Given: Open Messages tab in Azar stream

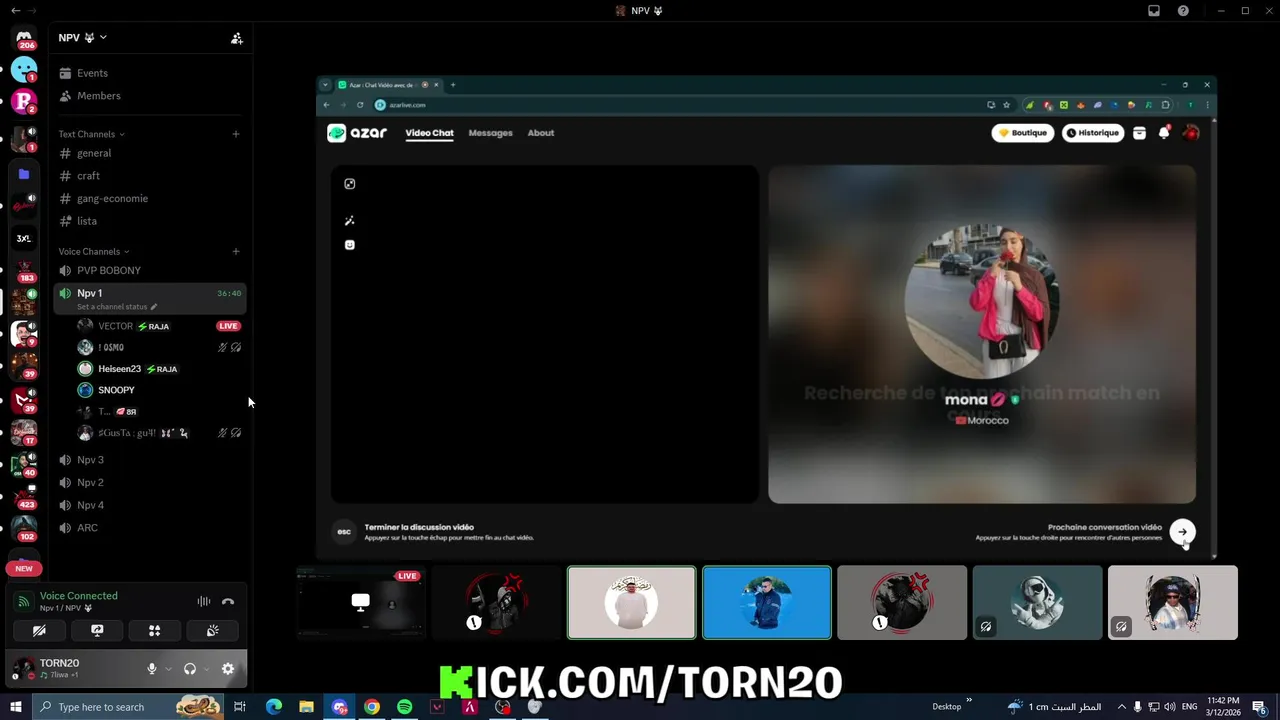Looking at the screenshot, I should pyautogui.click(x=490, y=133).
